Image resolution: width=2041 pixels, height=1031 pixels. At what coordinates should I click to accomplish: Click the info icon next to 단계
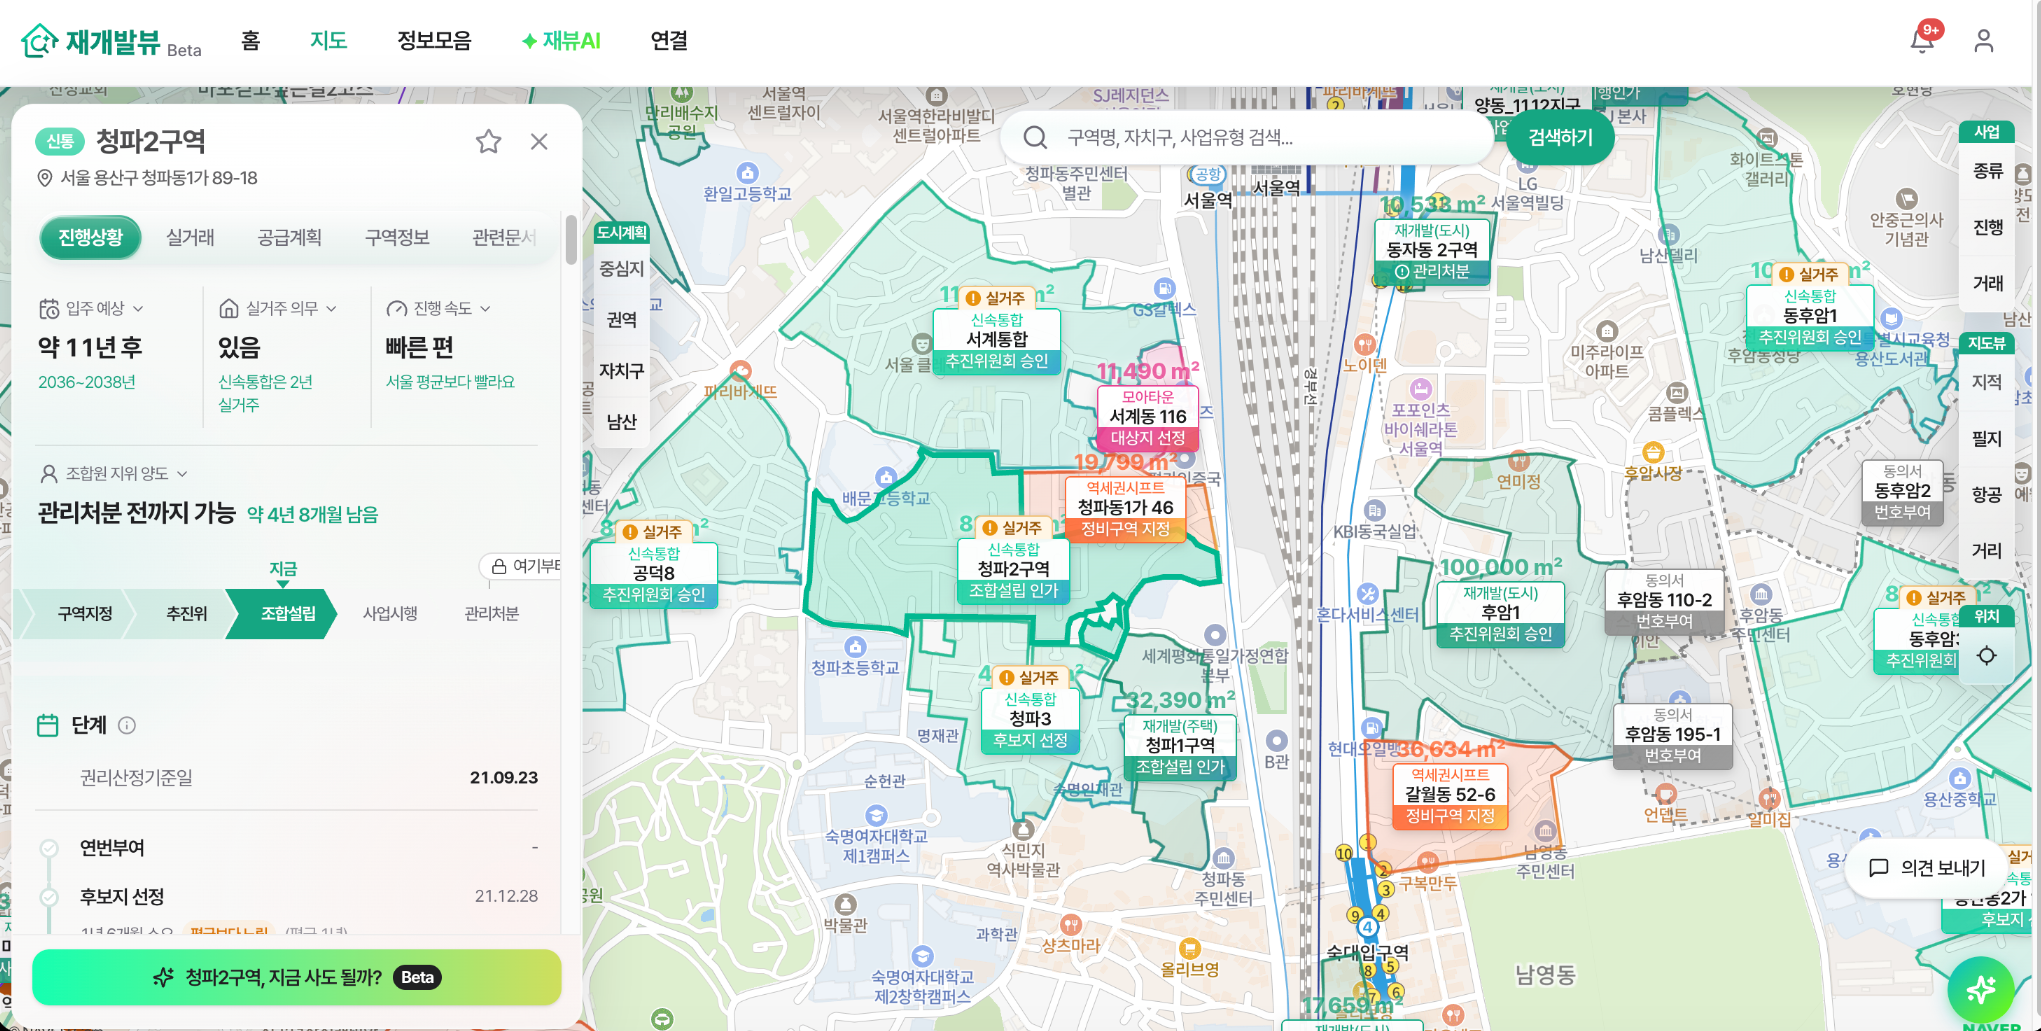click(x=127, y=725)
